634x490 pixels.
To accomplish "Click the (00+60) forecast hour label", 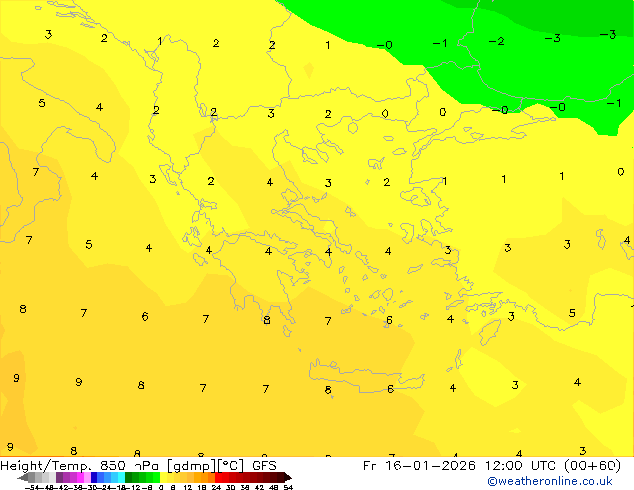I will [592, 466].
